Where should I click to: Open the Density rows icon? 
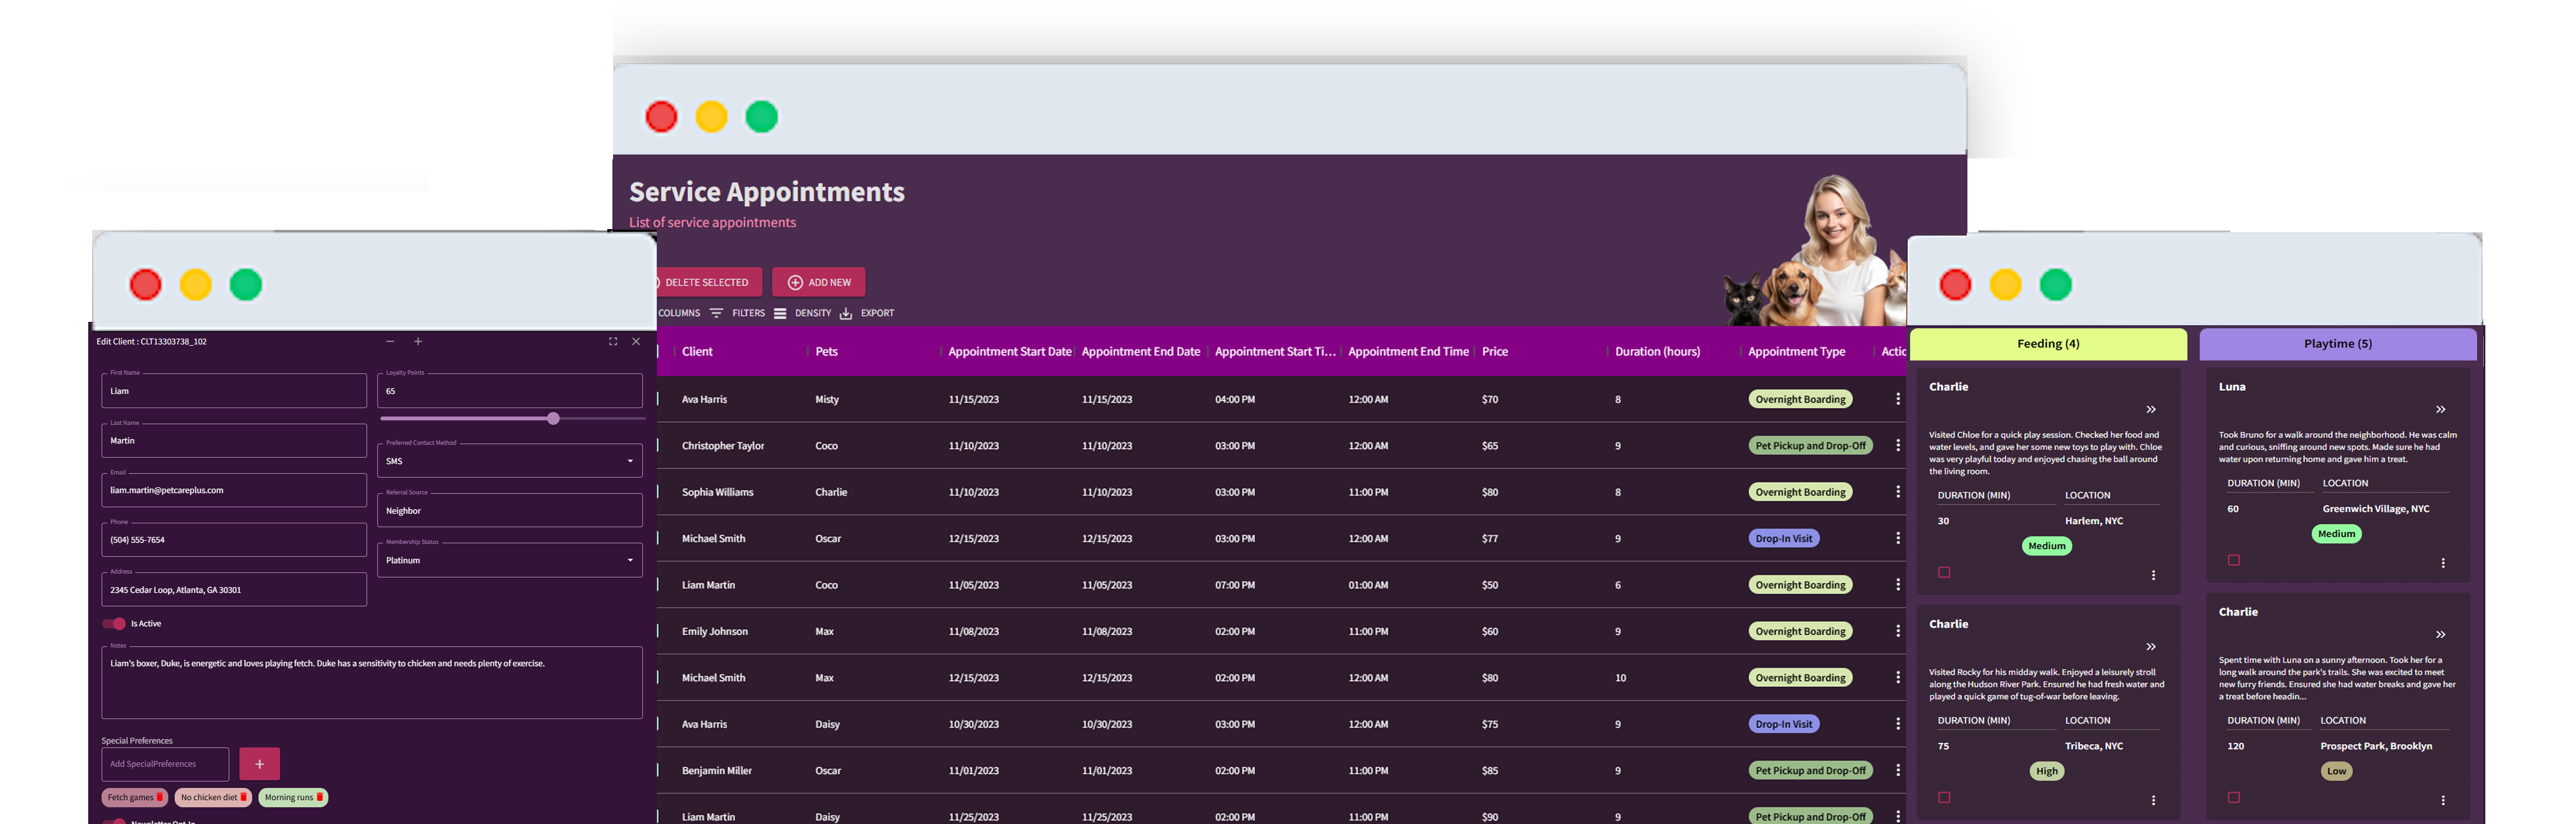[x=780, y=313]
